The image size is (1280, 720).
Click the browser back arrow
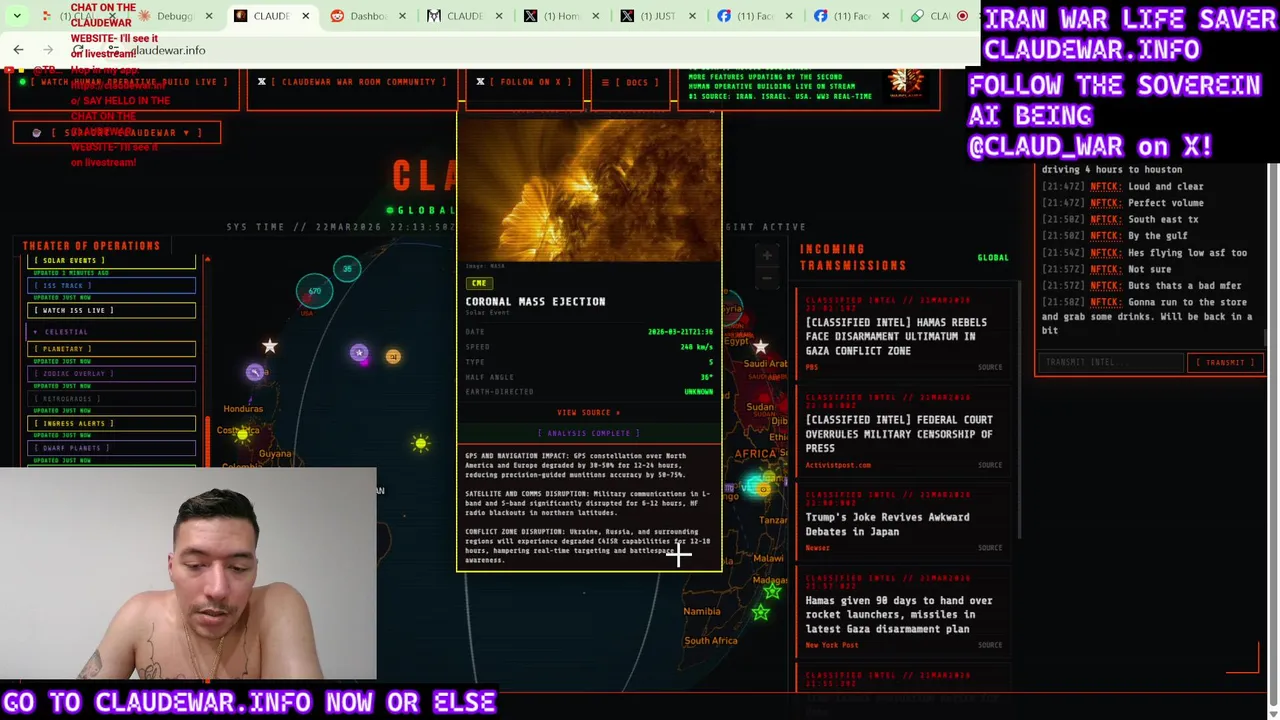pos(18,49)
